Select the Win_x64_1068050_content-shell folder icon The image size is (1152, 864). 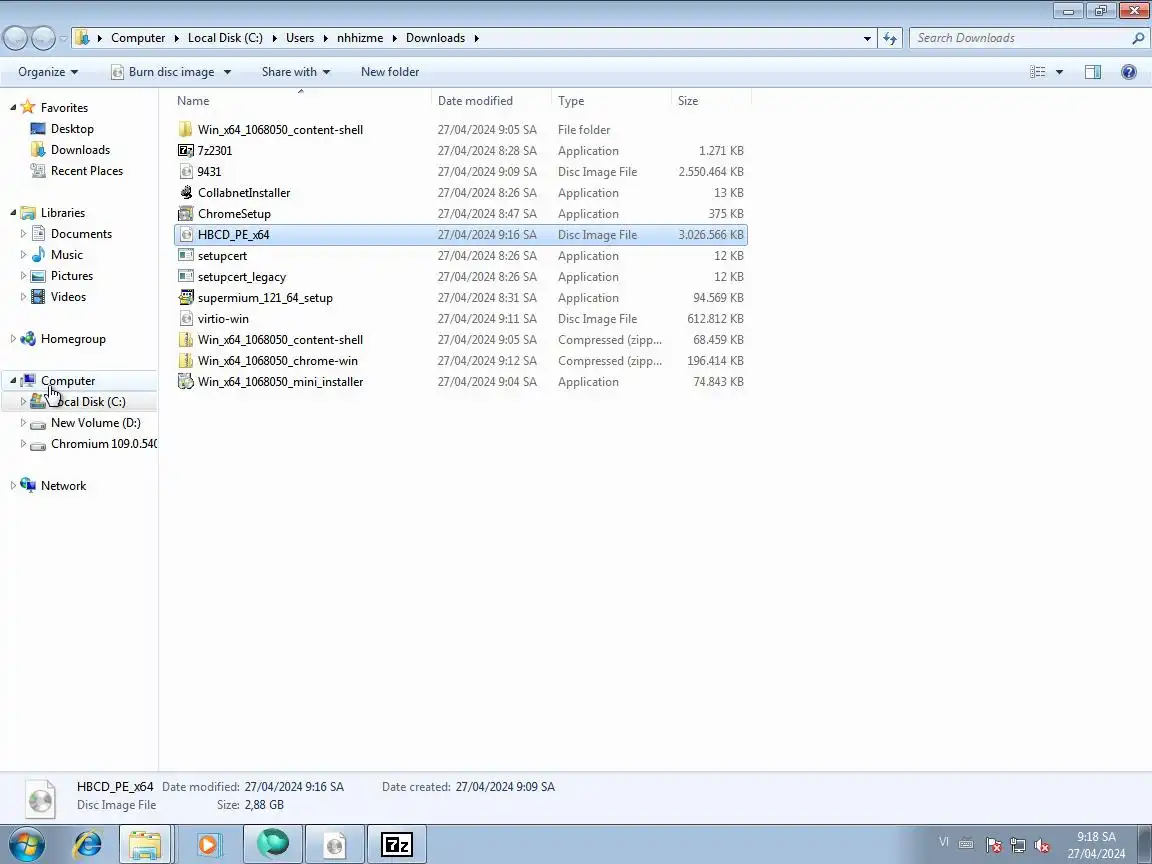point(186,130)
